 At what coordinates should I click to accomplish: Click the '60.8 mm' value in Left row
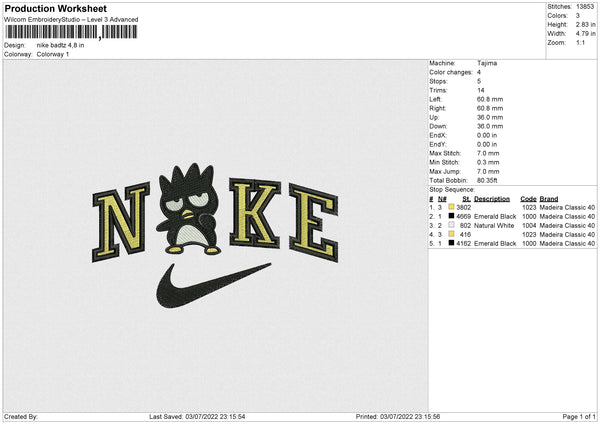pos(490,99)
